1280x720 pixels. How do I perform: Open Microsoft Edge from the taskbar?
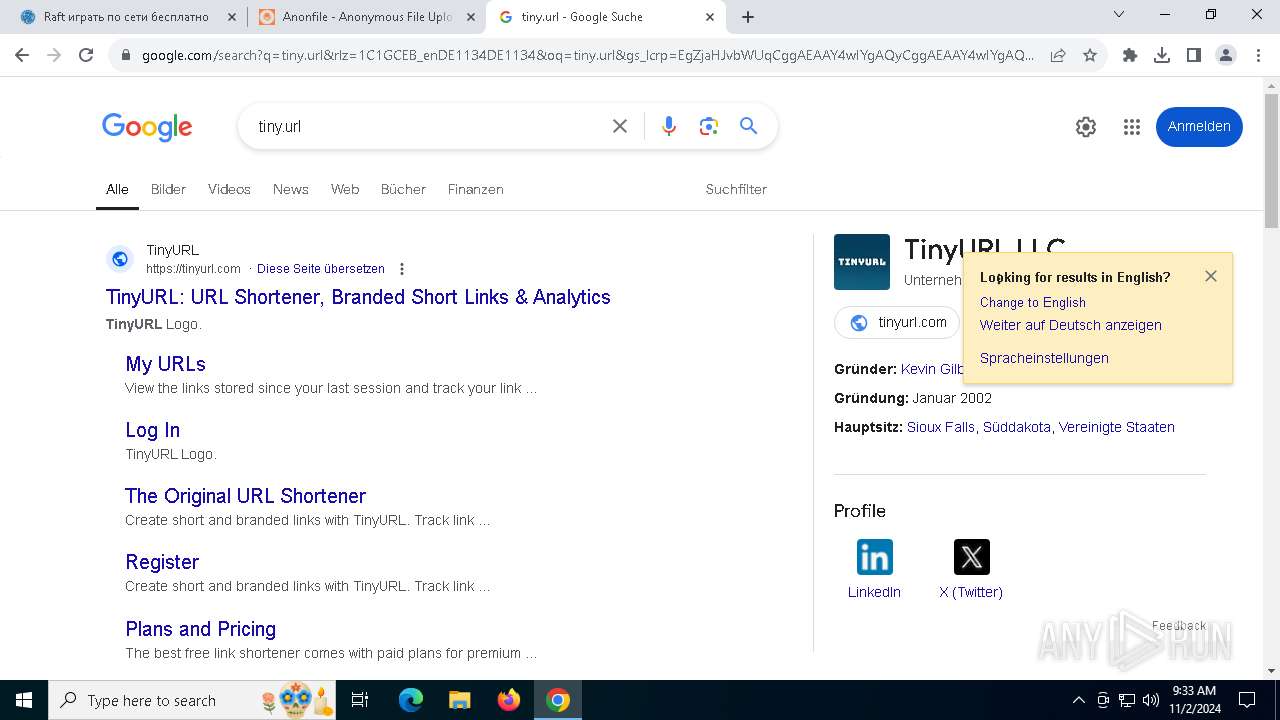click(x=411, y=700)
